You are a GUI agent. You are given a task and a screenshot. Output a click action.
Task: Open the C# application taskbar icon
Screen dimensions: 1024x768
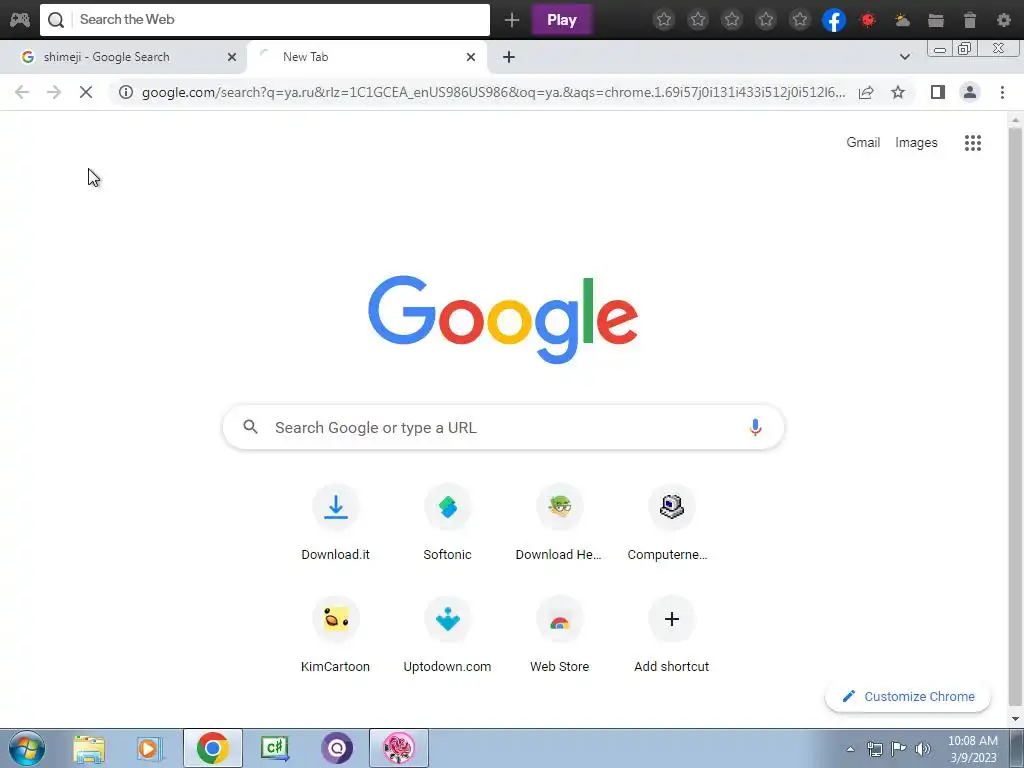[275, 748]
